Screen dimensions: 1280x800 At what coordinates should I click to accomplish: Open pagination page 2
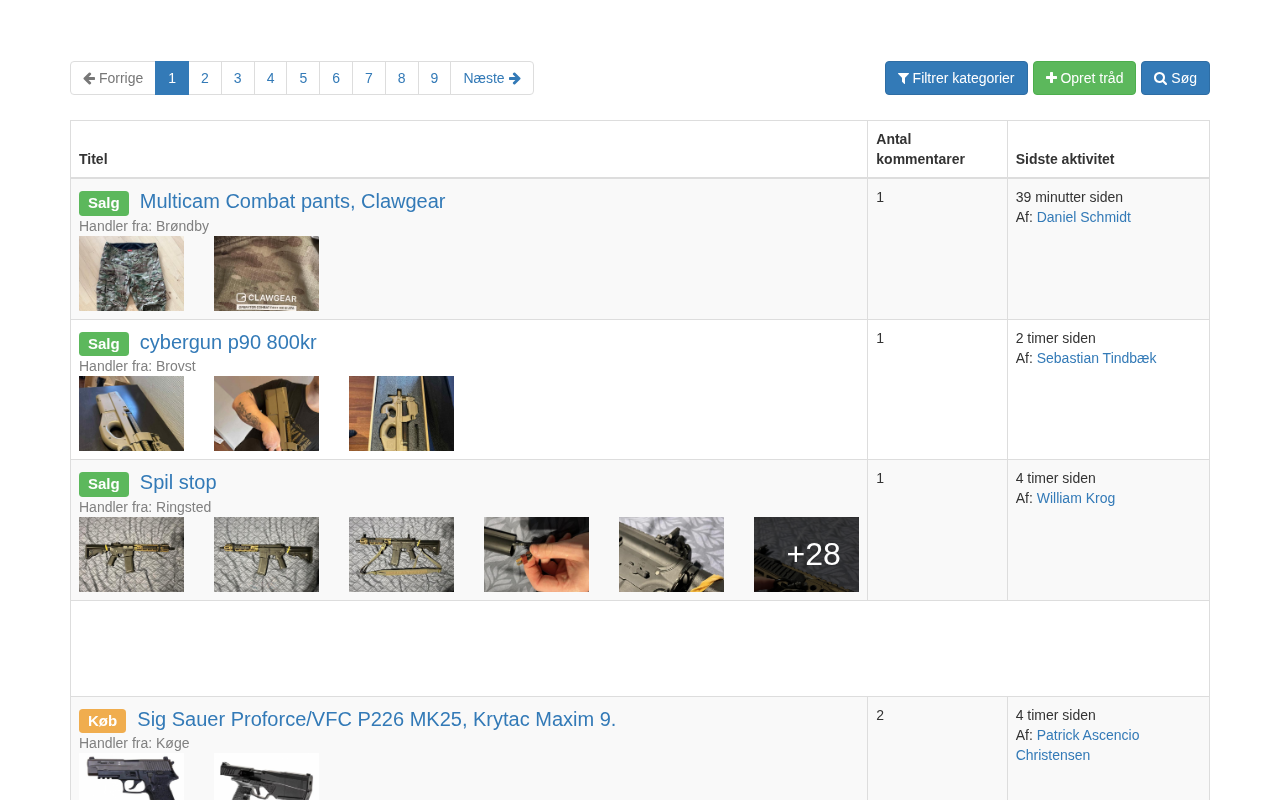pyautogui.click(x=205, y=78)
